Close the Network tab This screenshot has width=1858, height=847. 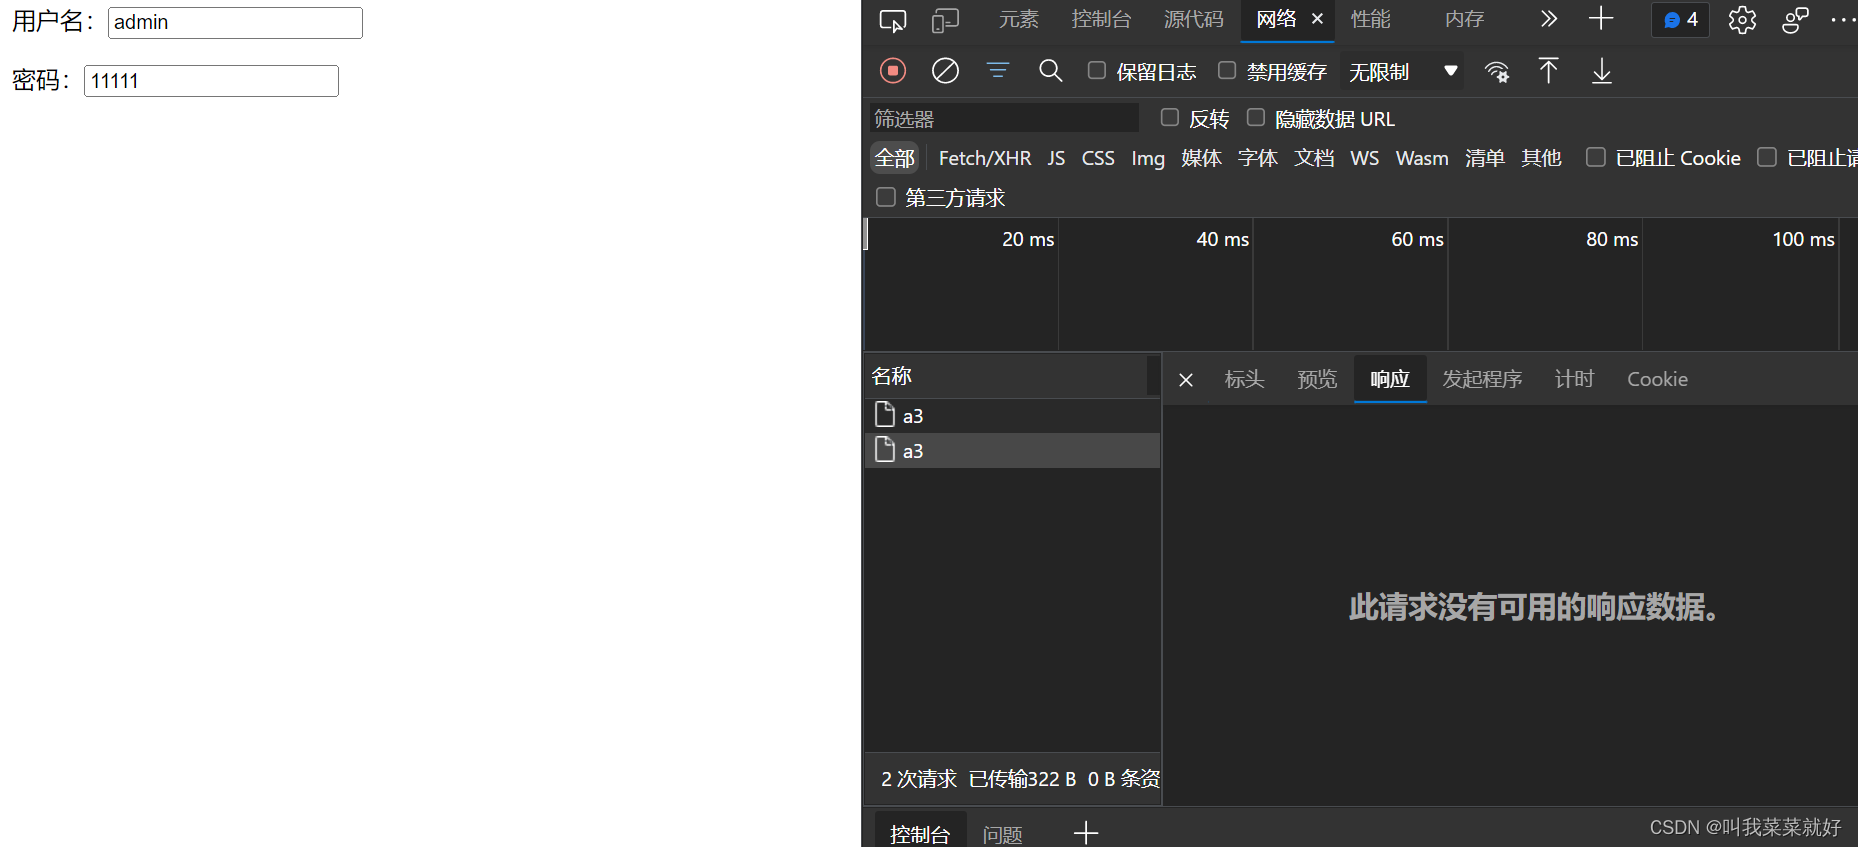coord(1318,19)
